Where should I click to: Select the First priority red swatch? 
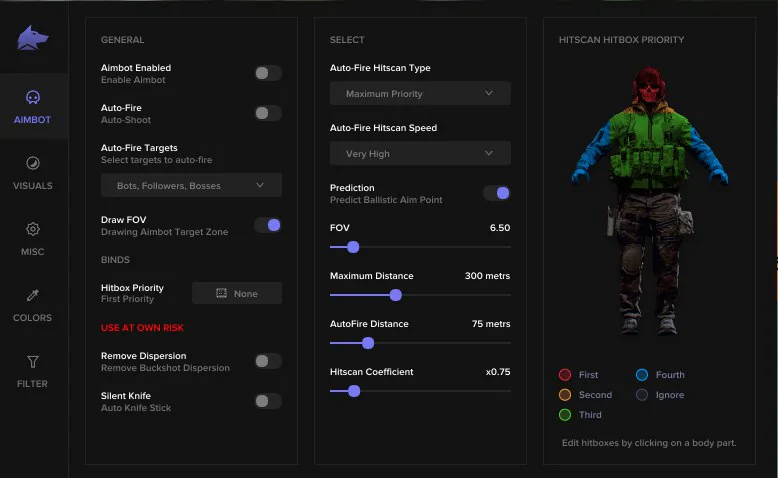coord(565,375)
